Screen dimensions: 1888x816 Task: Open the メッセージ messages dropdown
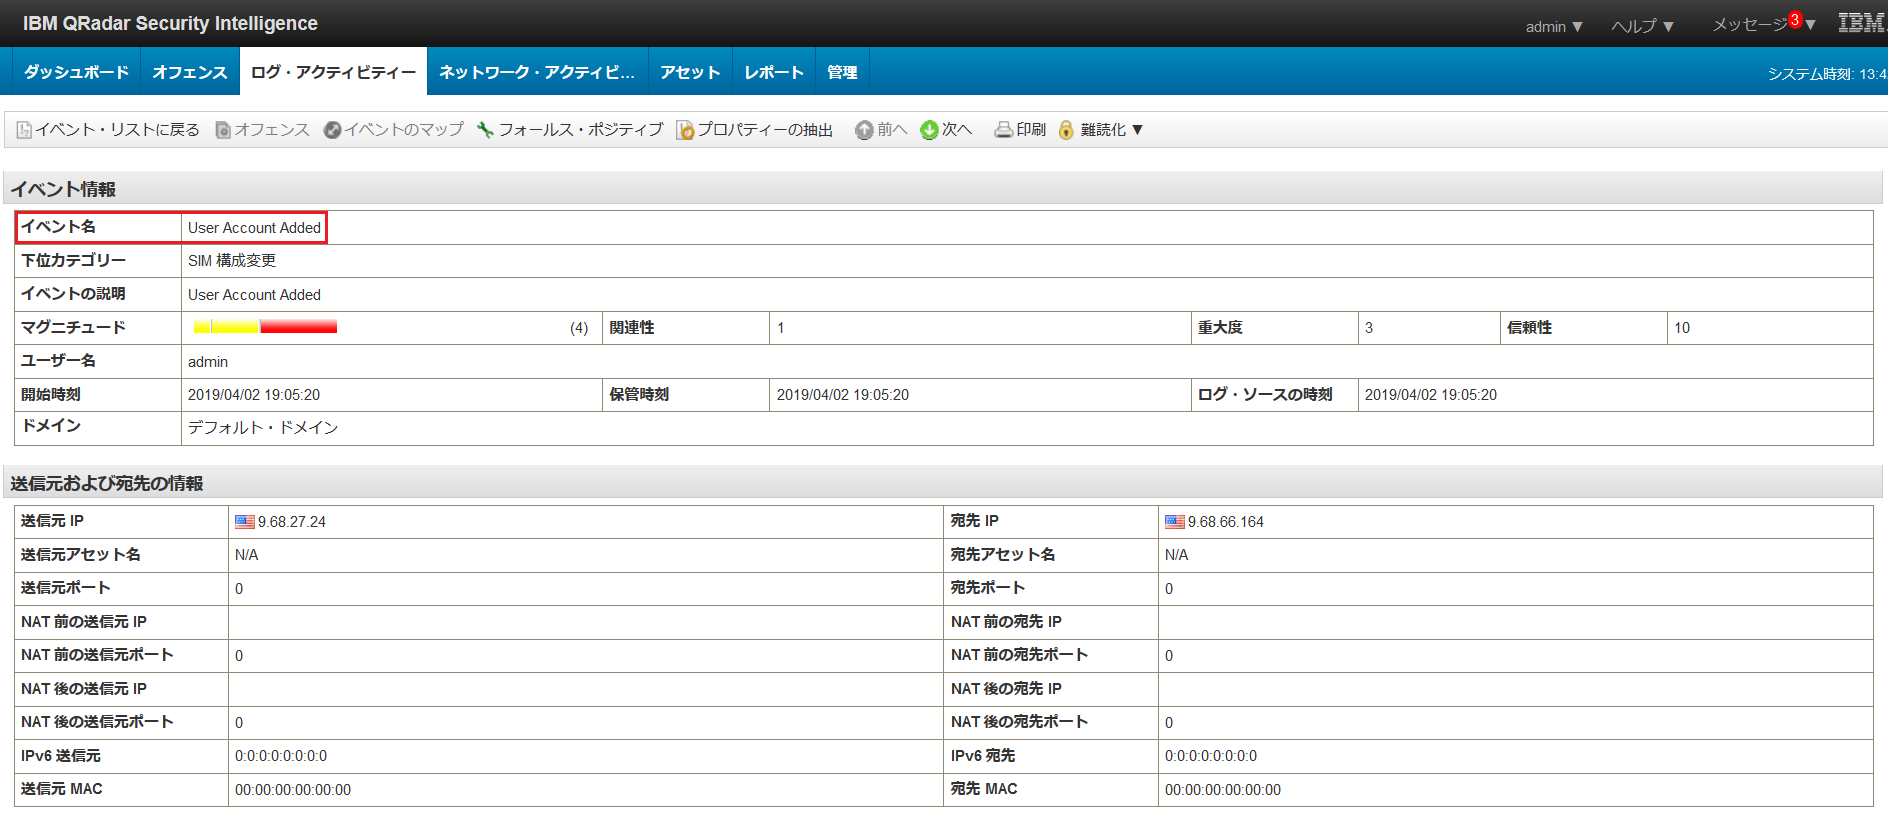(1763, 25)
